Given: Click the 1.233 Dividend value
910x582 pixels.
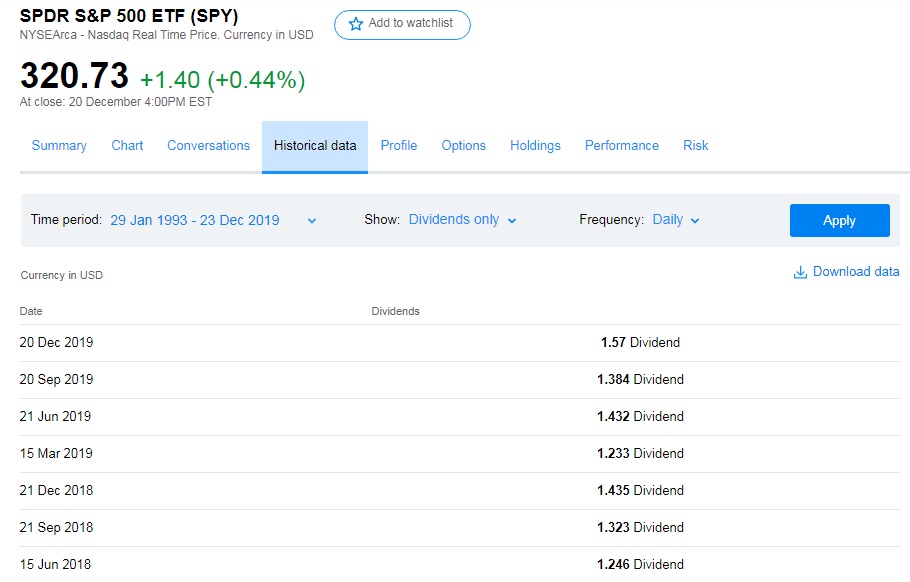Looking at the screenshot, I should coord(640,453).
